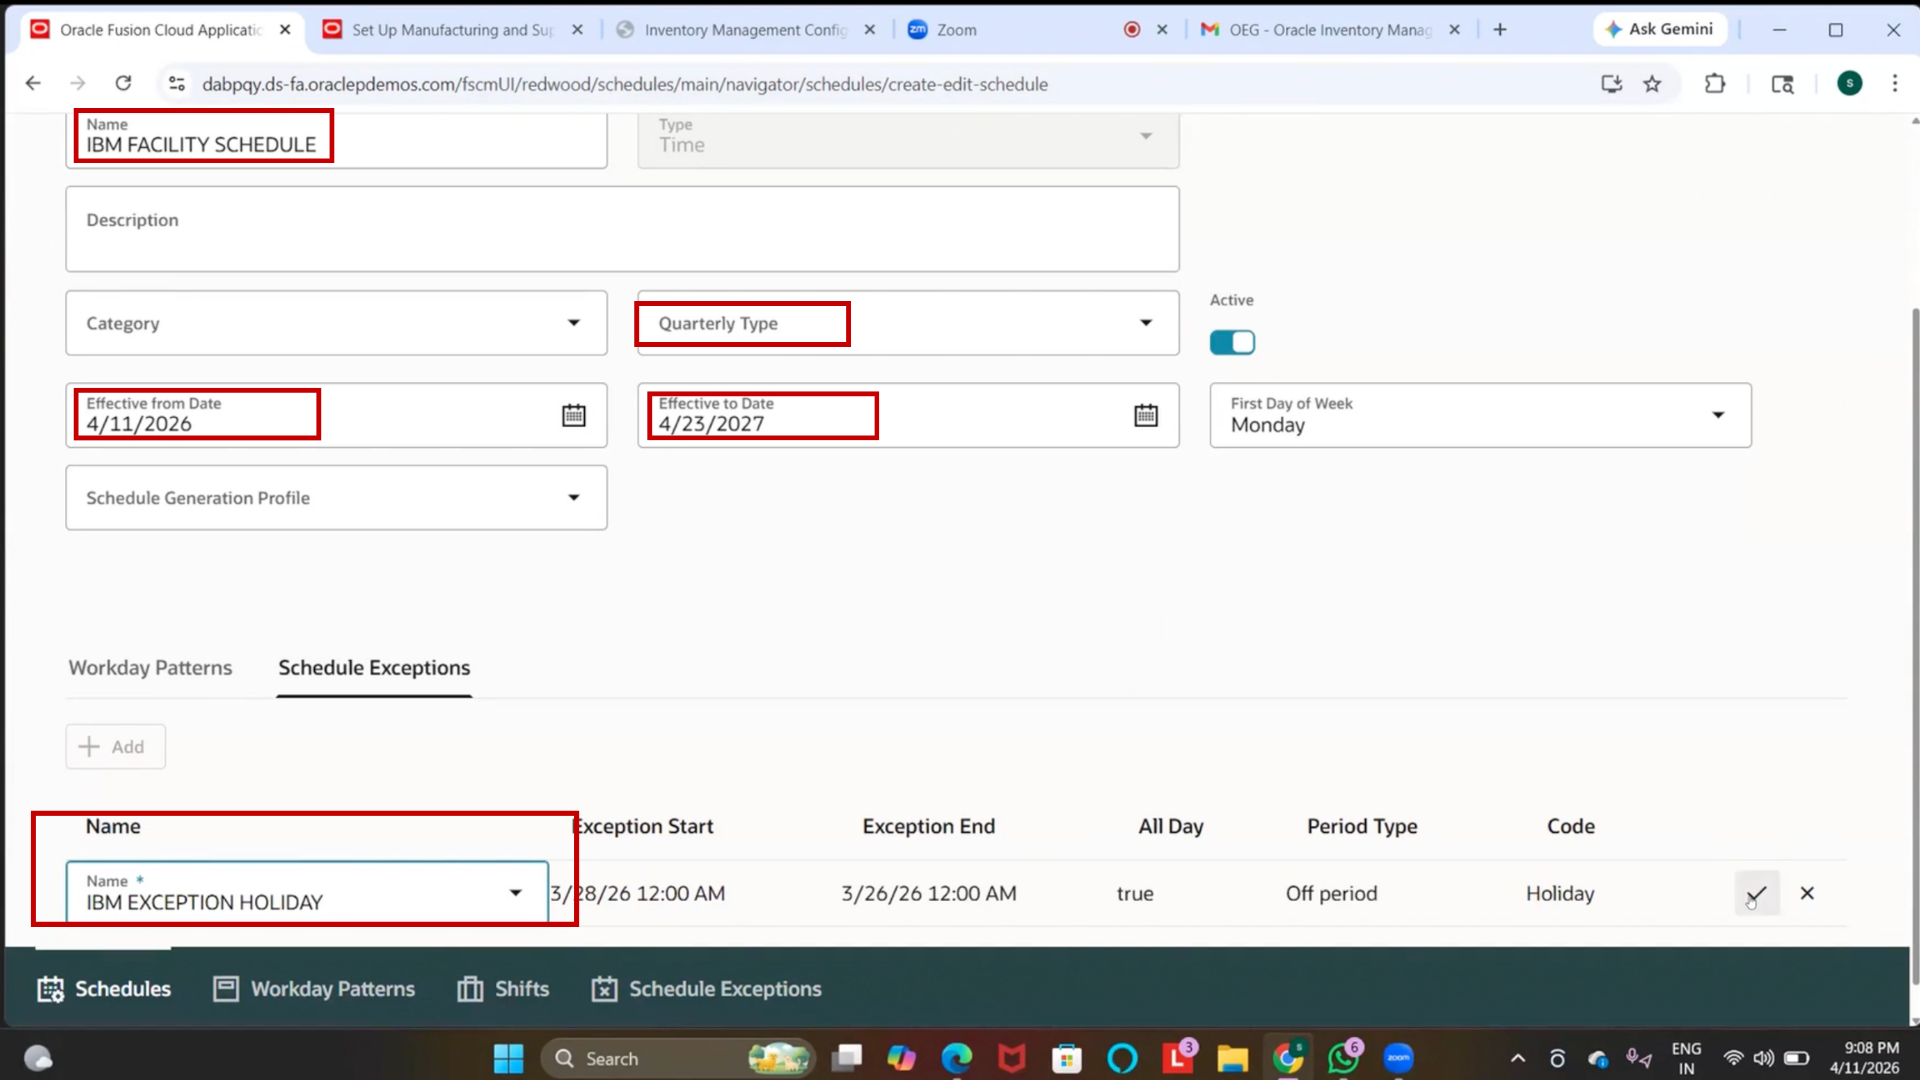Open Microsoft Edge from taskbar

point(957,1058)
